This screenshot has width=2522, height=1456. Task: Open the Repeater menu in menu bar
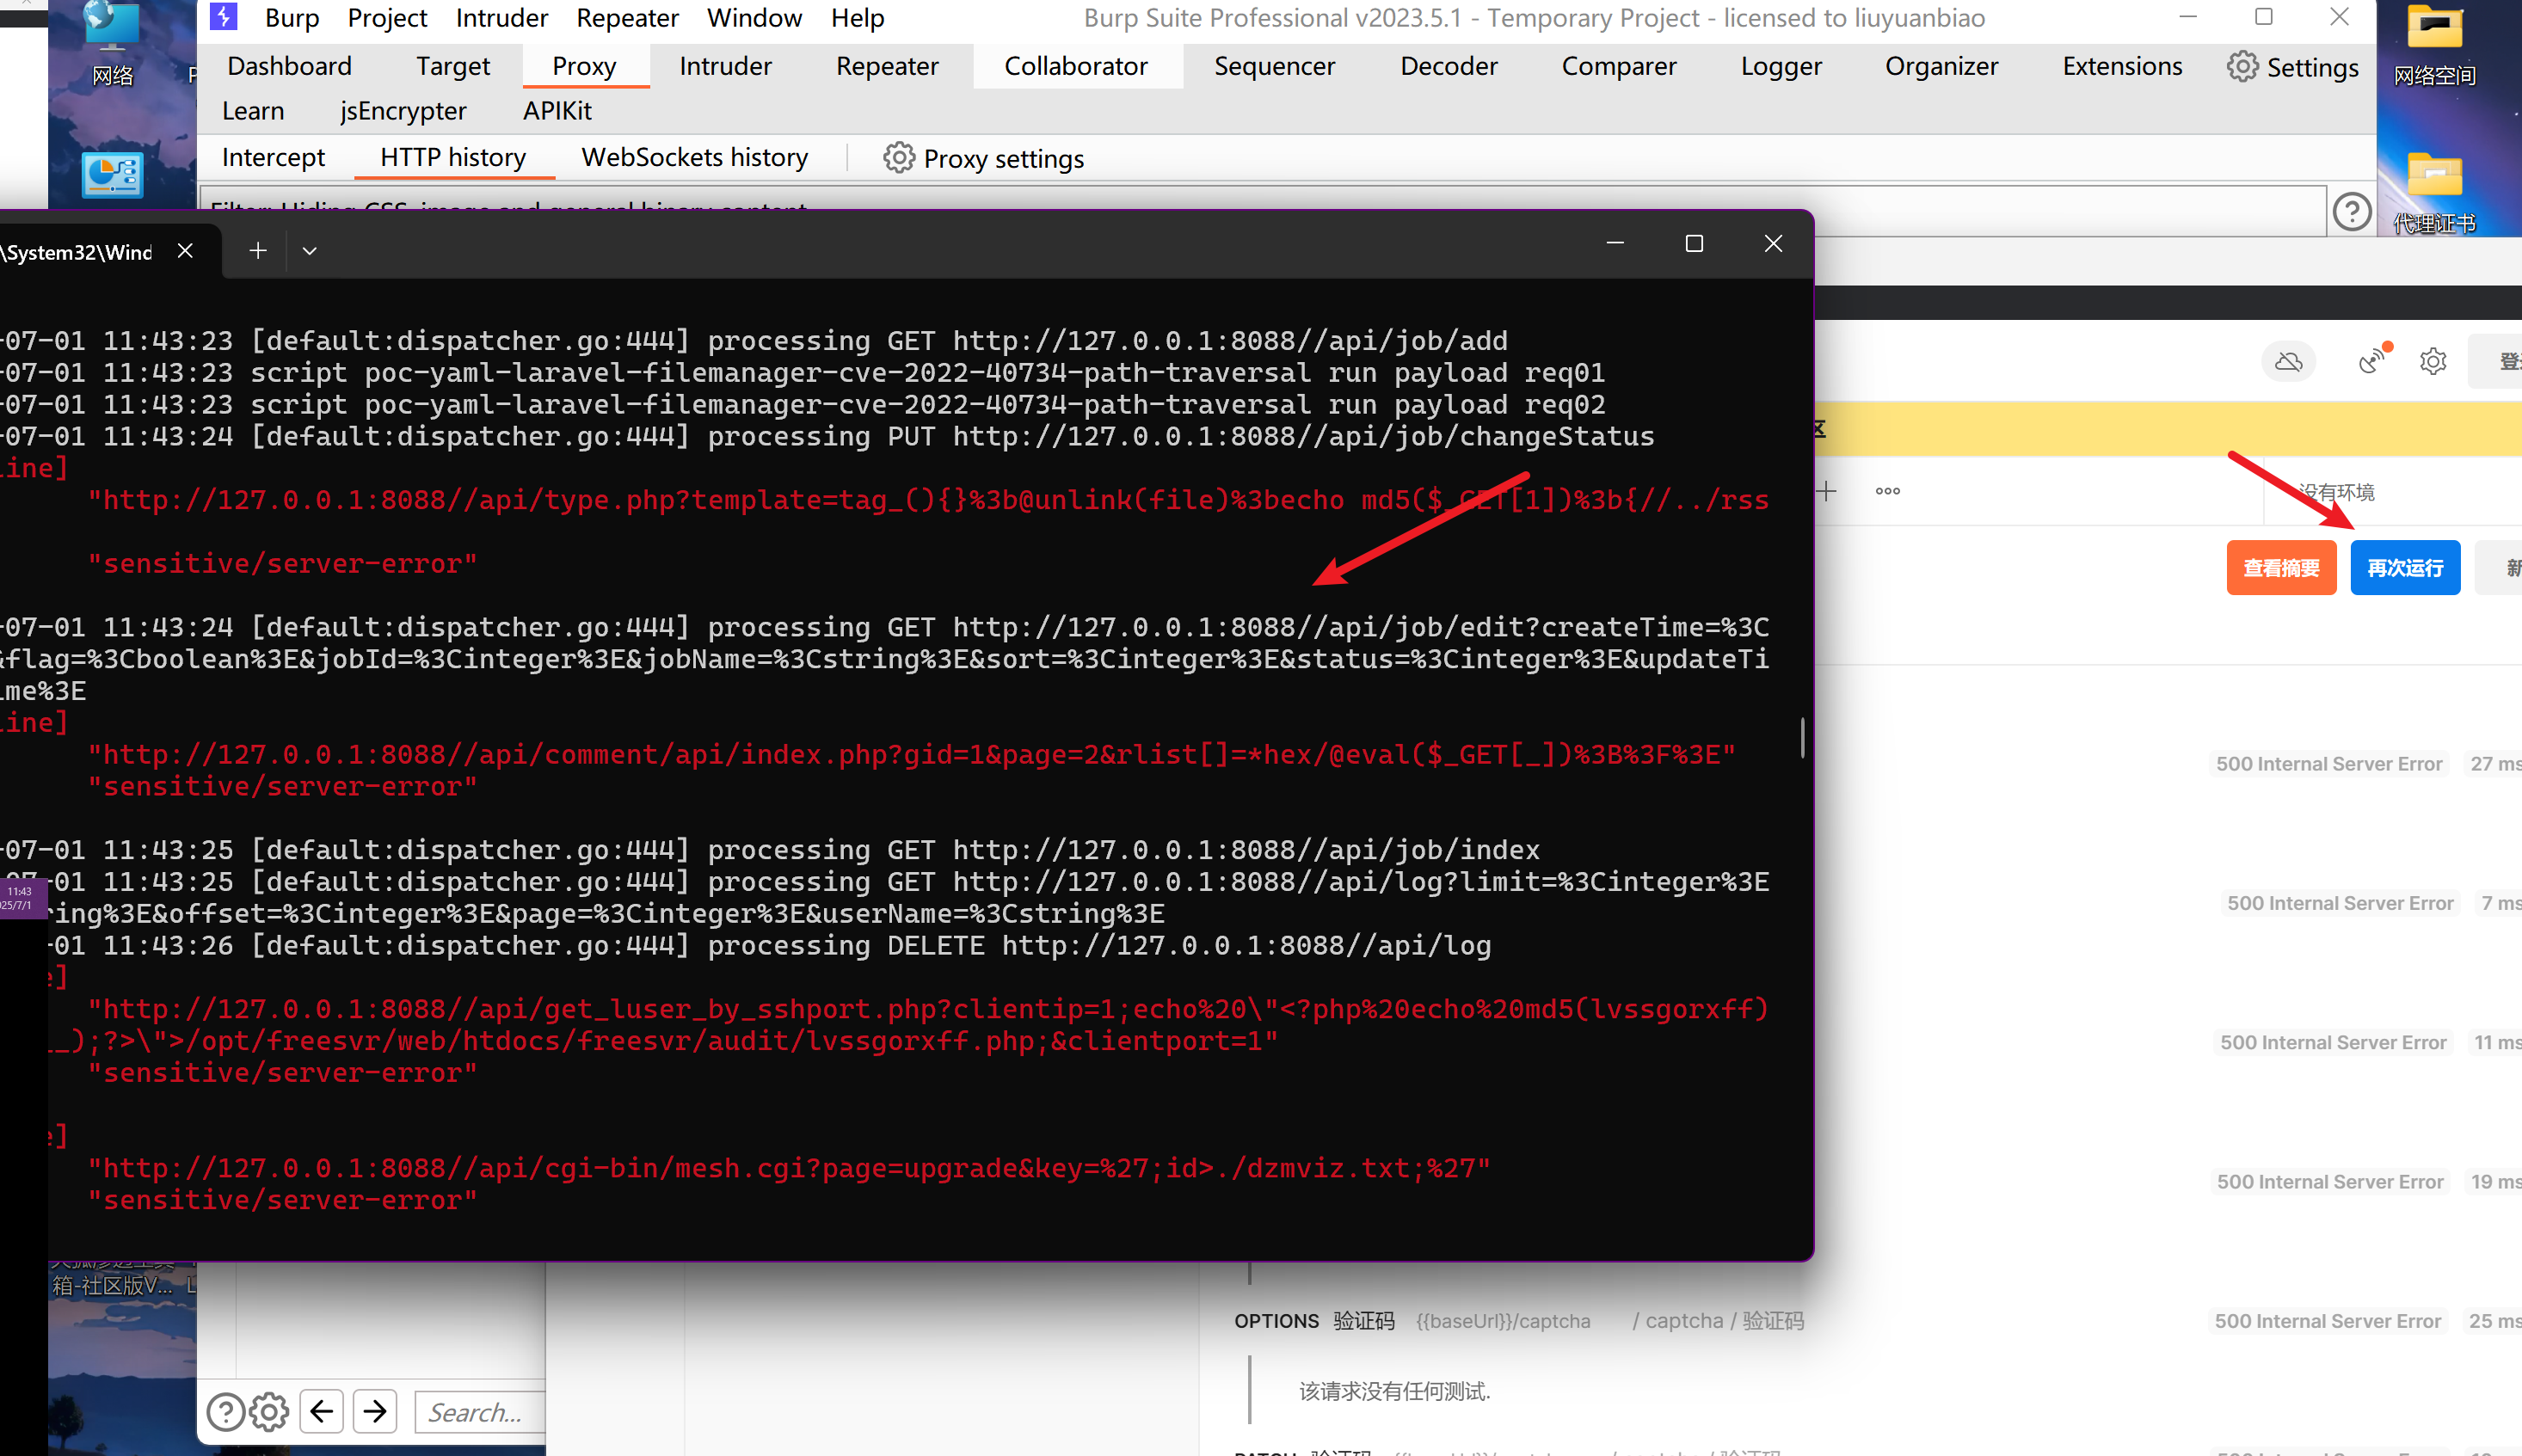[x=627, y=18]
